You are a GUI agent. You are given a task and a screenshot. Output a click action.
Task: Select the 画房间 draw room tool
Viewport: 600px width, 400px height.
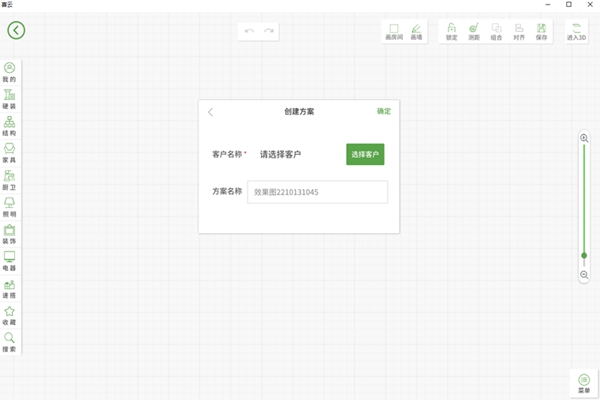coord(393,31)
